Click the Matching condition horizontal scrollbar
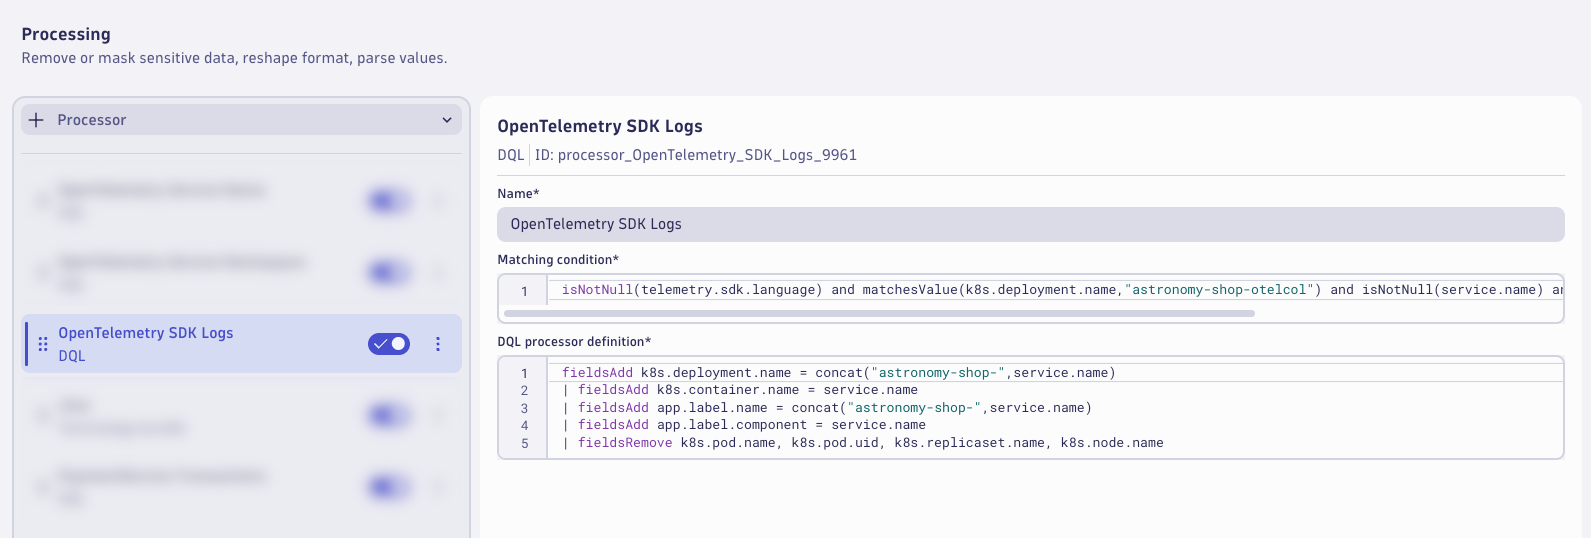 click(x=879, y=313)
